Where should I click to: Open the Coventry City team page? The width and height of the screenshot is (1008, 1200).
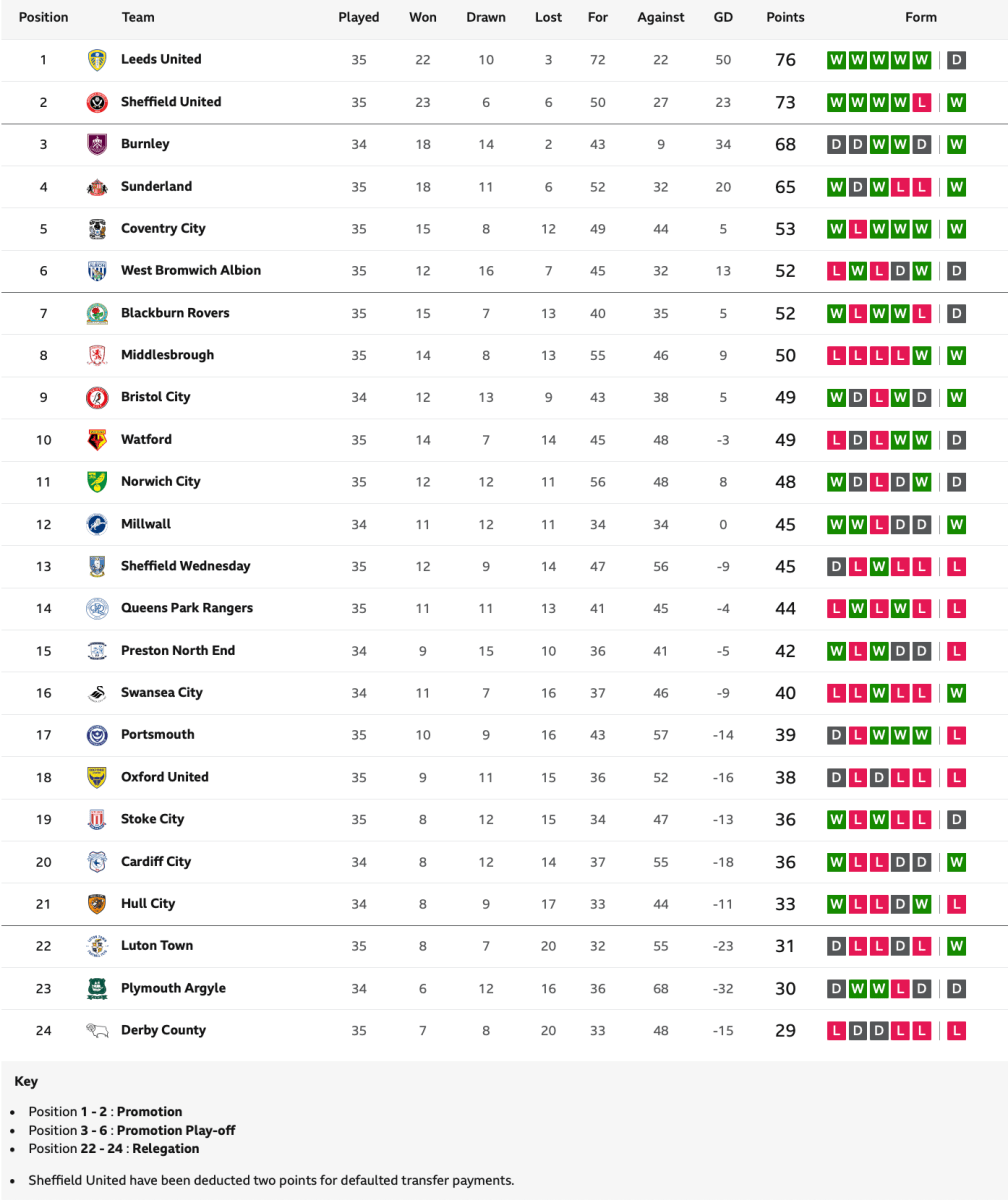point(163,228)
